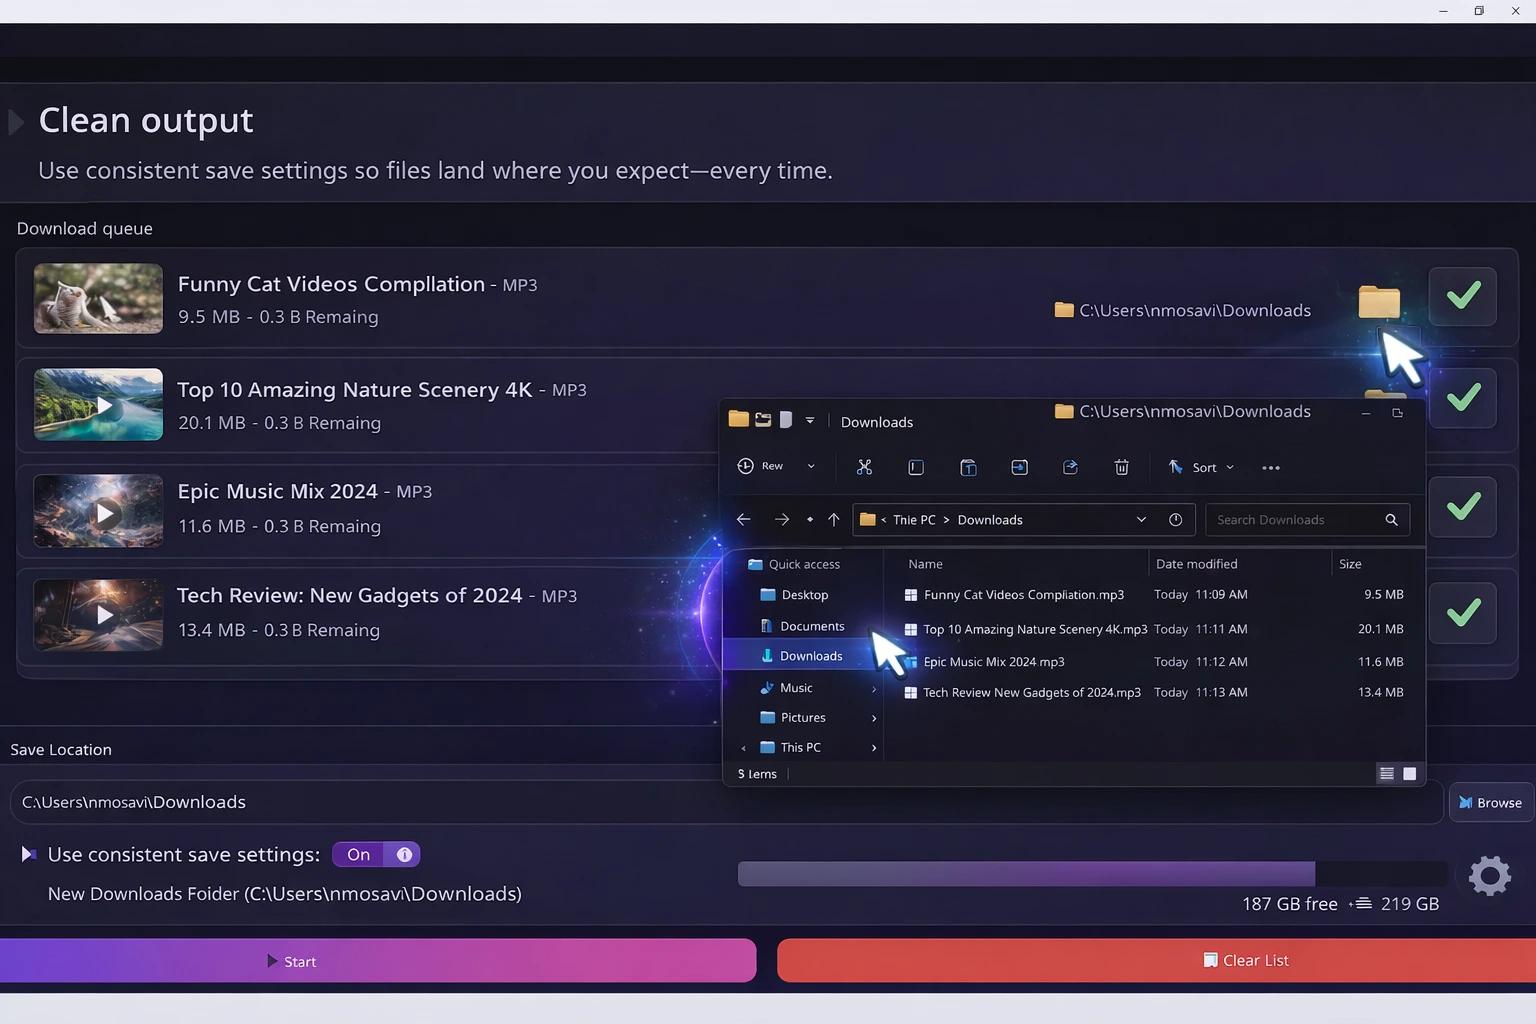Toggle checkmark for Funny Cat Videos Compilation
1536x1024 pixels.
click(x=1463, y=296)
